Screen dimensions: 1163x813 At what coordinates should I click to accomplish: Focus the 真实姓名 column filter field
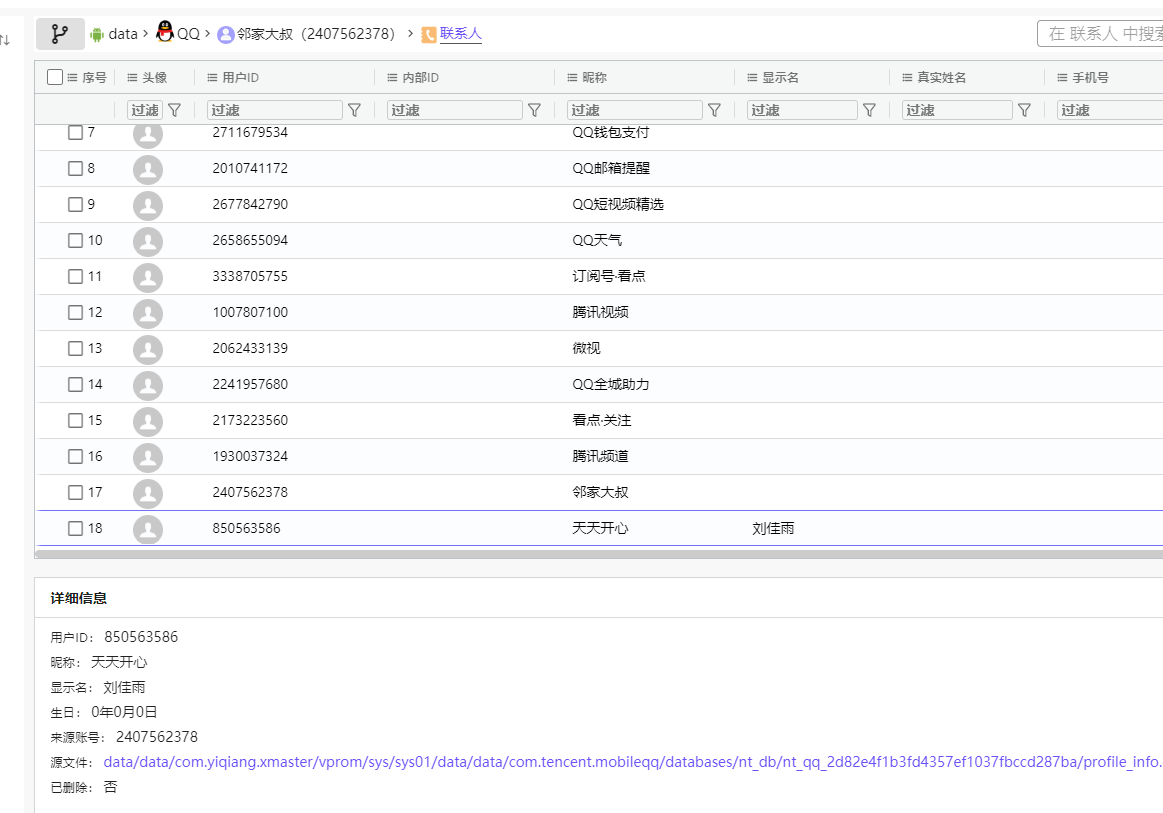point(957,110)
